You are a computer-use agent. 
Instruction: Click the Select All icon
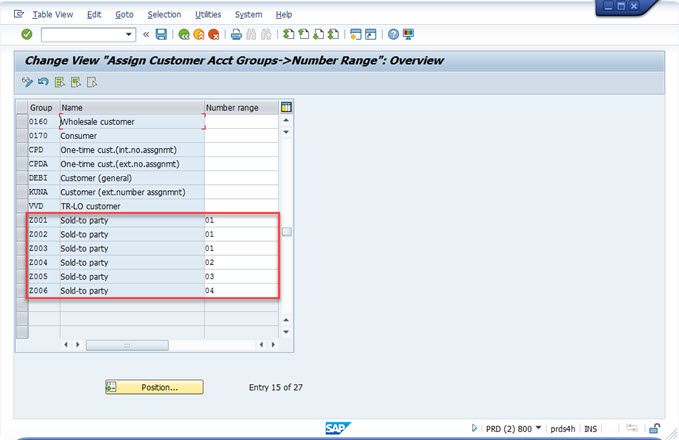pyautogui.click(x=59, y=82)
